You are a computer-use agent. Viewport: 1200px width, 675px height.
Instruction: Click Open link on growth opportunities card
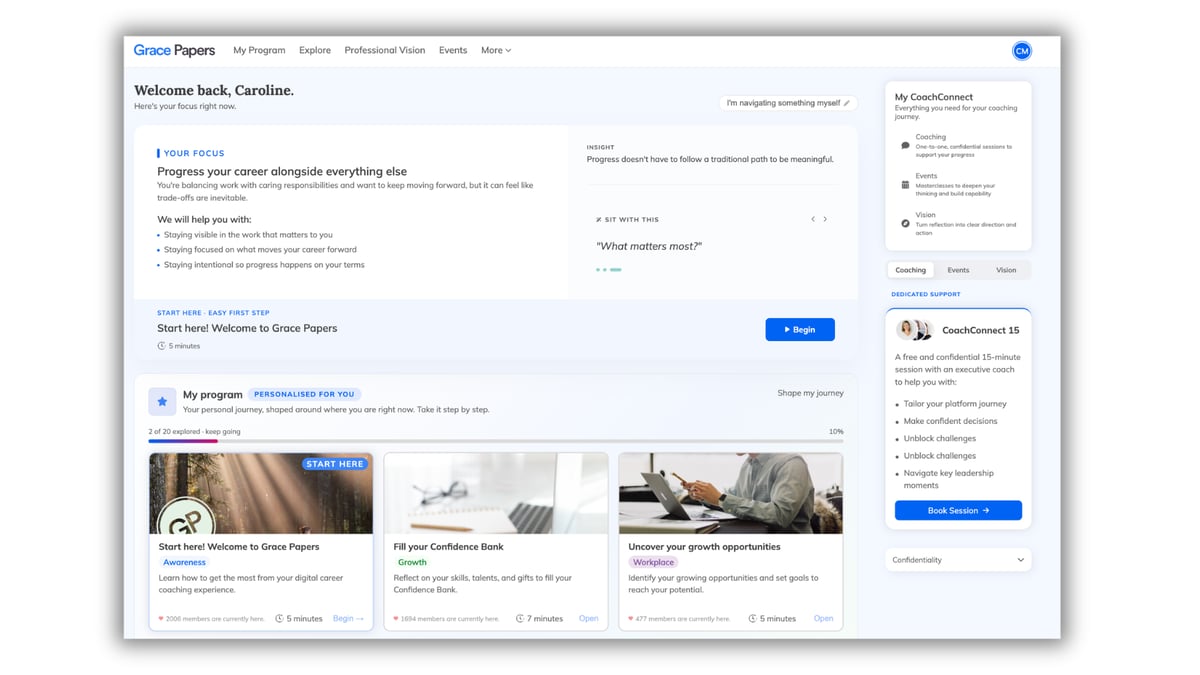pos(823,619)
